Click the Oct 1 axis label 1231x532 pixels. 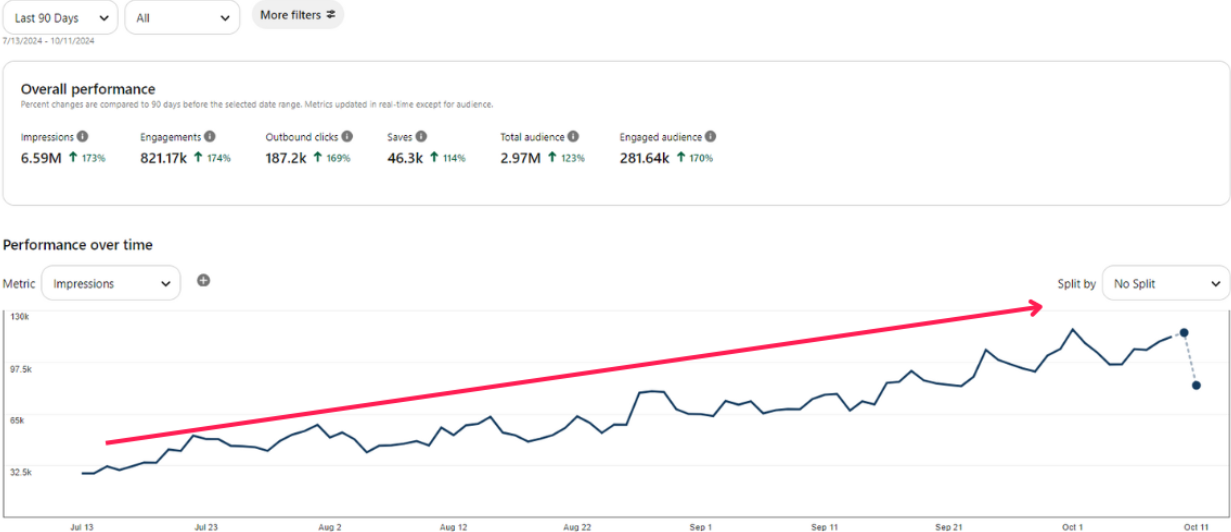tap(1073, 526)
